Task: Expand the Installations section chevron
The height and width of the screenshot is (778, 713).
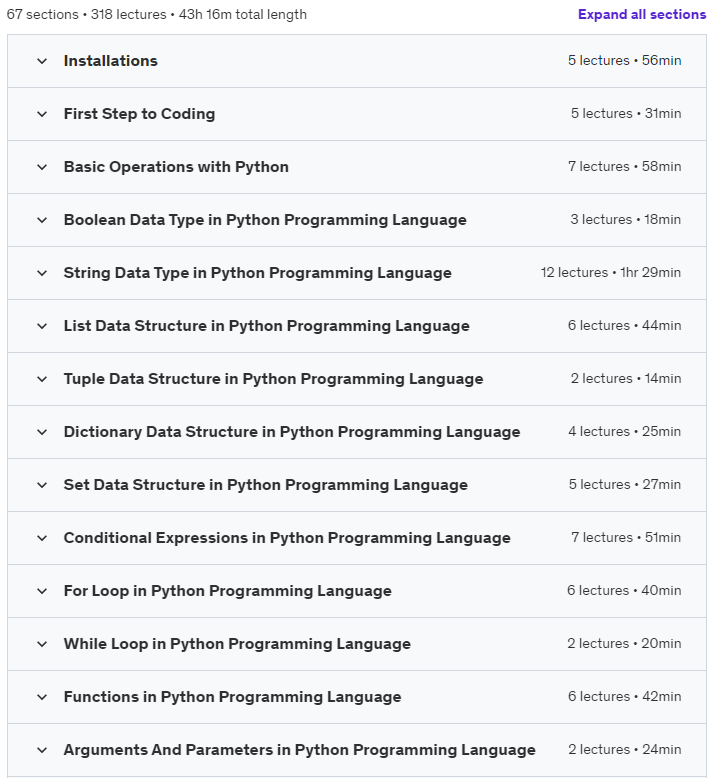Action: click(42, 61)
